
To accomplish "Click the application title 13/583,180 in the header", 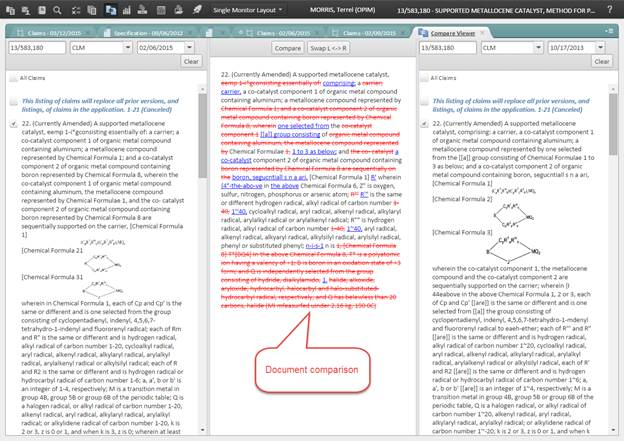I will [496, 10].
